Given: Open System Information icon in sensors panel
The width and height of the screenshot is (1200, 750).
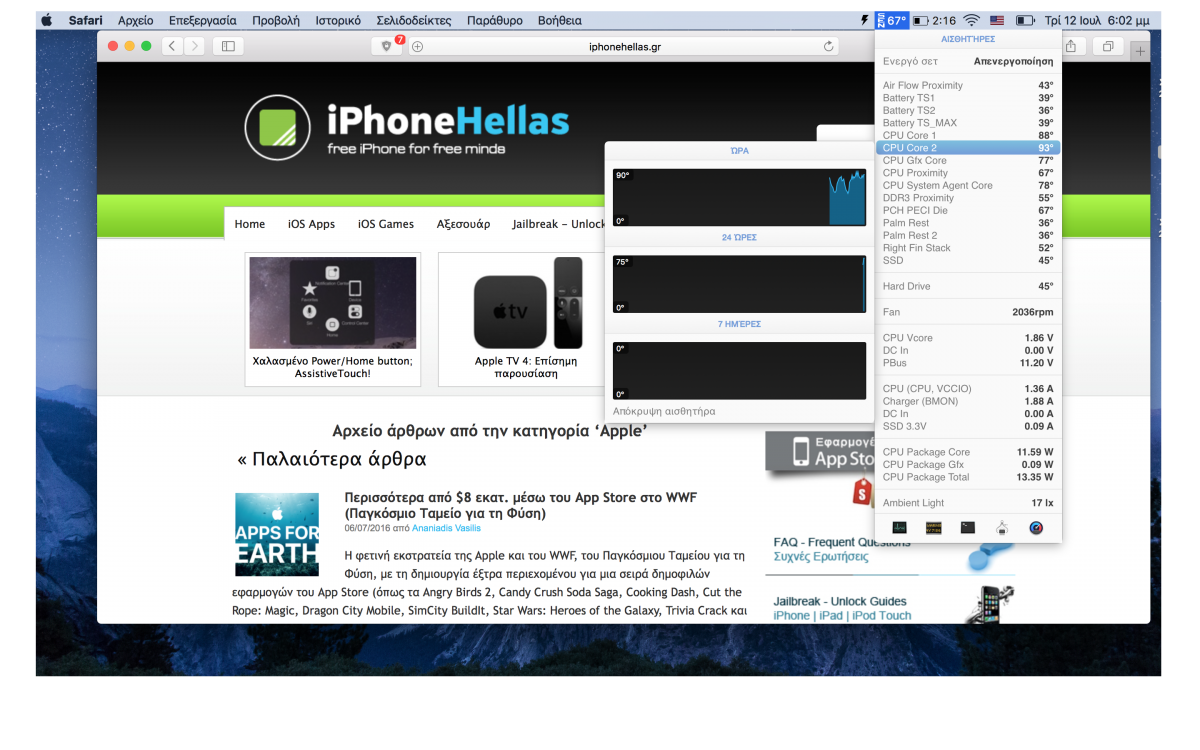Looking at the screenshot, I should (1002, 527).
